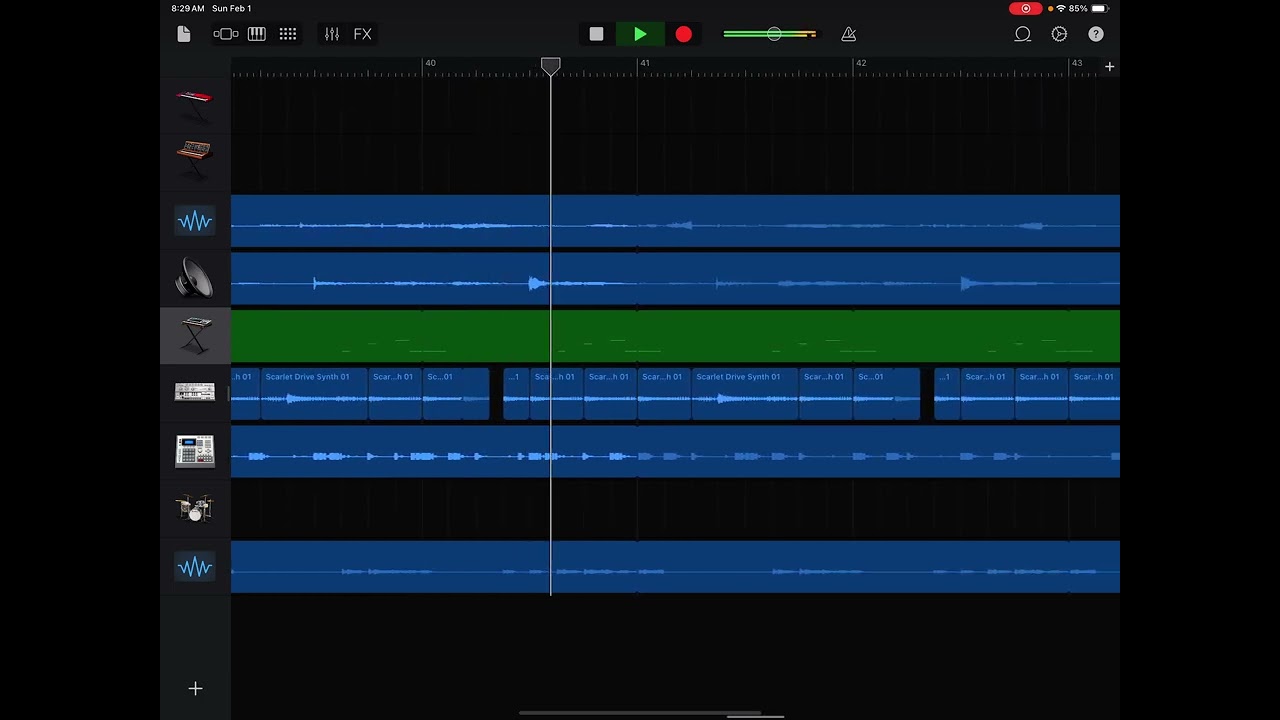Image resolution: width=1280 pixels, height=720 pixels.
Task: Adjust the master volume slider knob
Action: (774, 34)
